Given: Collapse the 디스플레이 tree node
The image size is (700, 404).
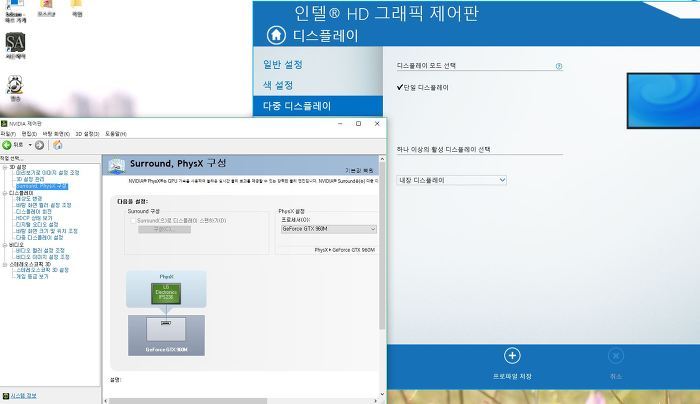Looking at the screenshot, I should (4, 193).
